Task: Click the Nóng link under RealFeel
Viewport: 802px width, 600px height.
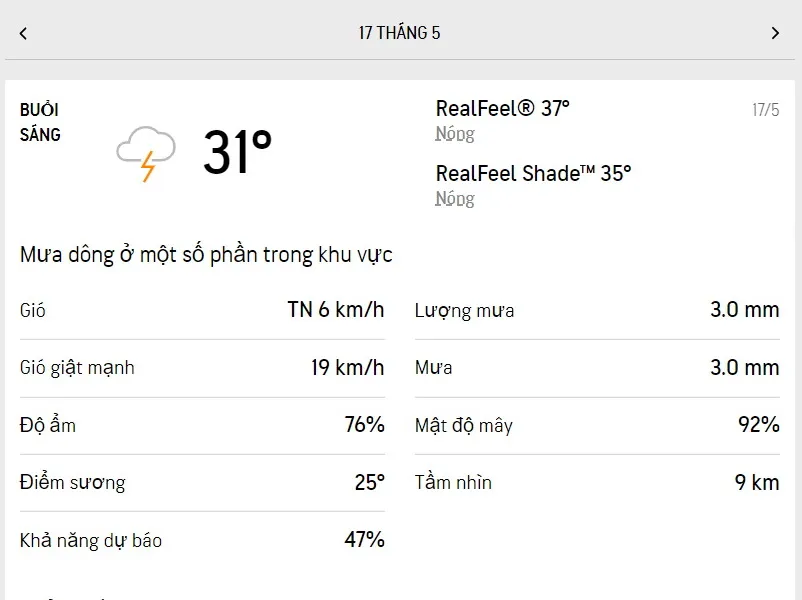Action: point(454,133)
